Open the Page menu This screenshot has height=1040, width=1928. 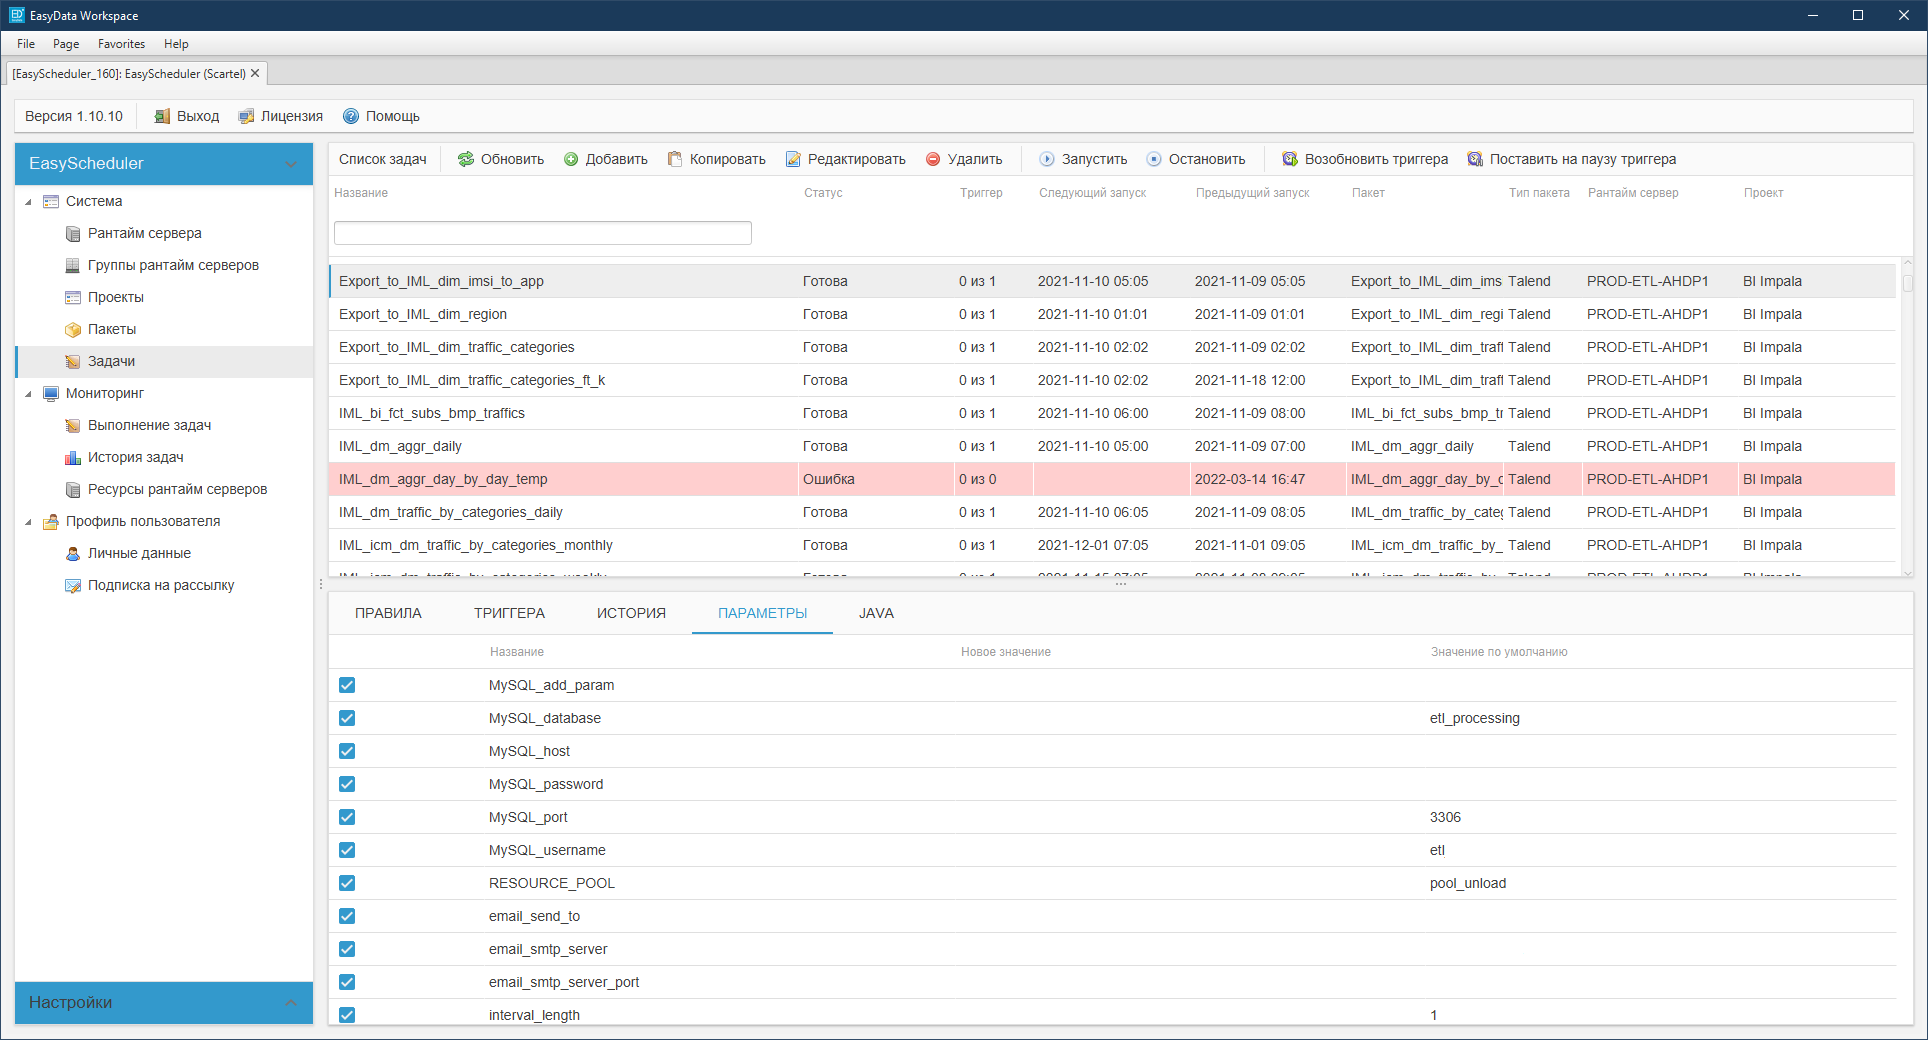(66, 44)
